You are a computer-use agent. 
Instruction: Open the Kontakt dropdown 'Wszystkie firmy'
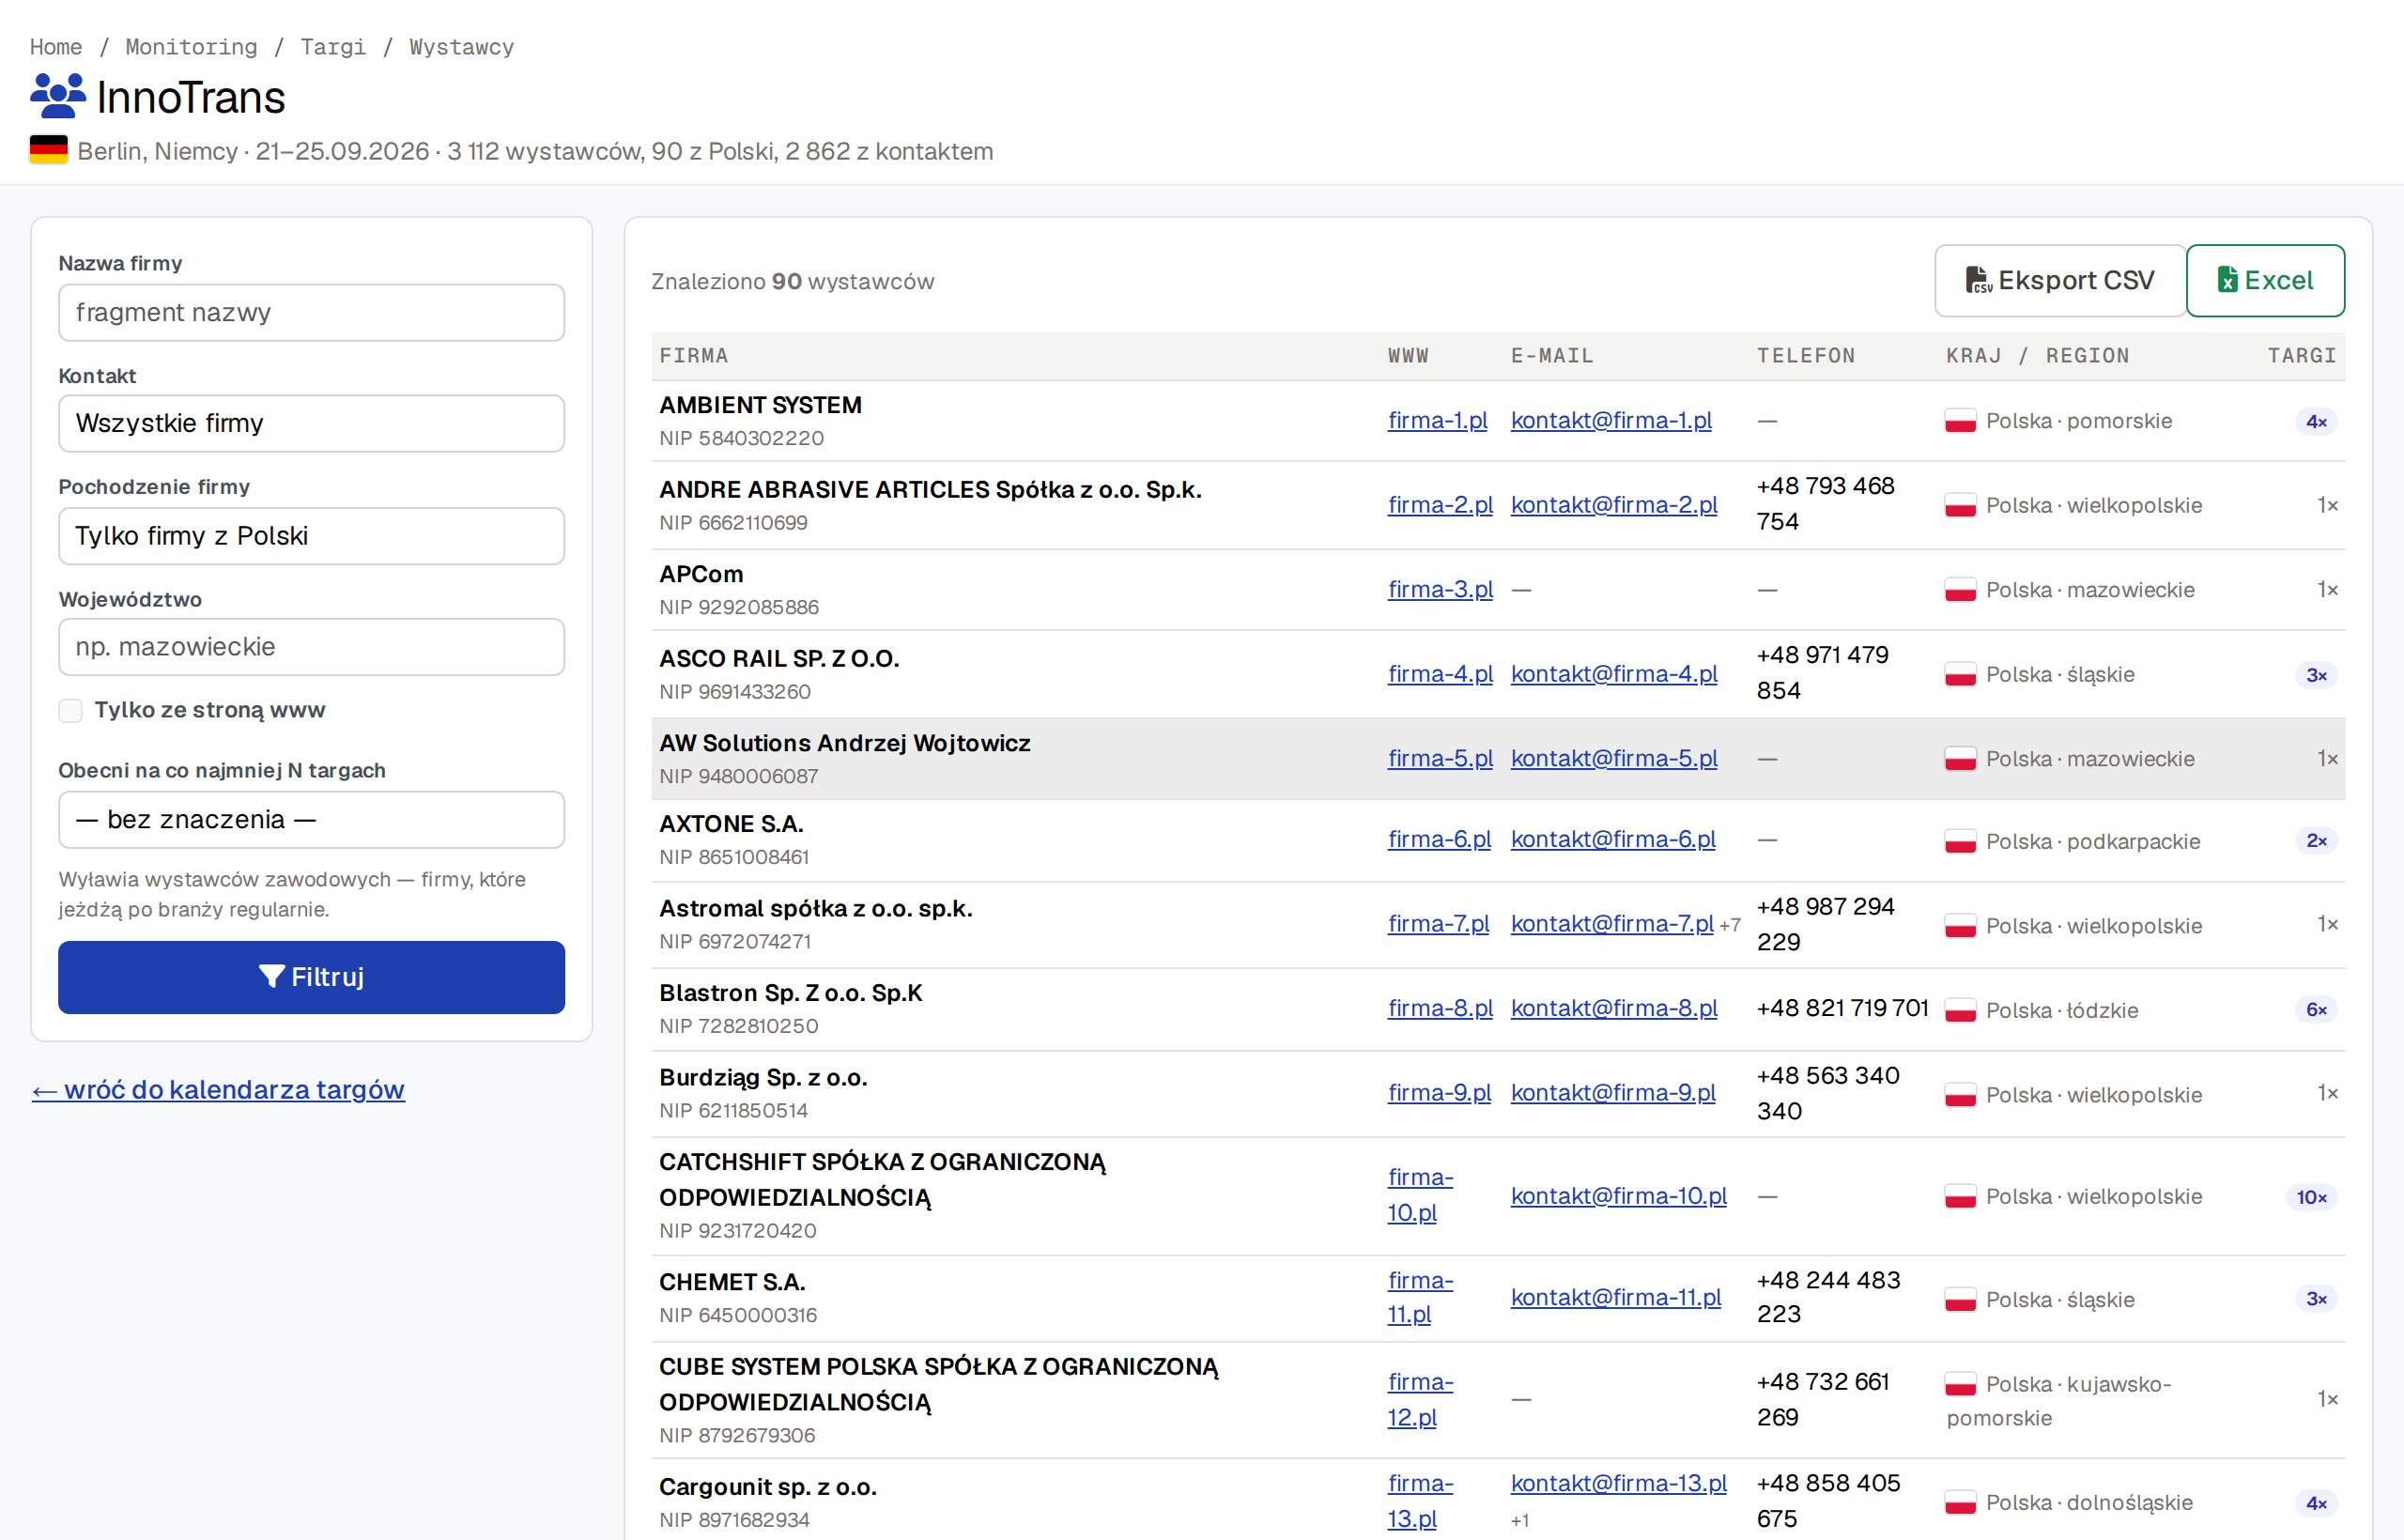coord(311,423)
